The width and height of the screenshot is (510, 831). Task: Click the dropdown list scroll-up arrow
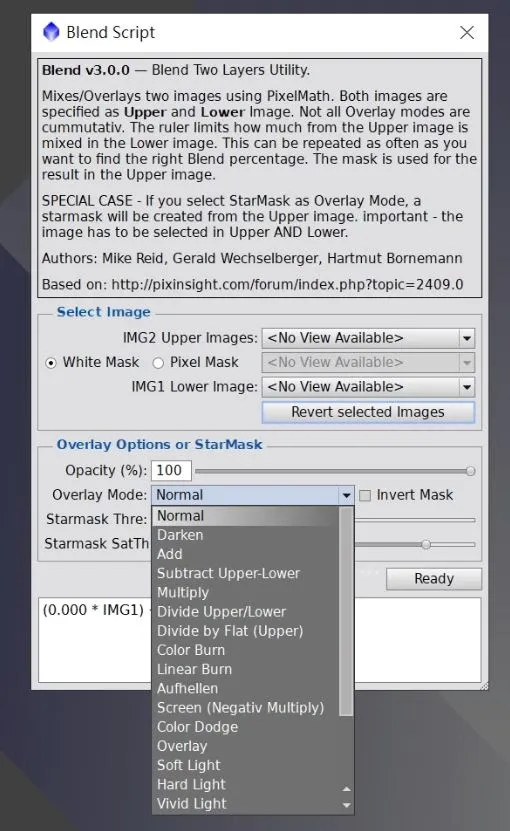(x=346, y=789)
